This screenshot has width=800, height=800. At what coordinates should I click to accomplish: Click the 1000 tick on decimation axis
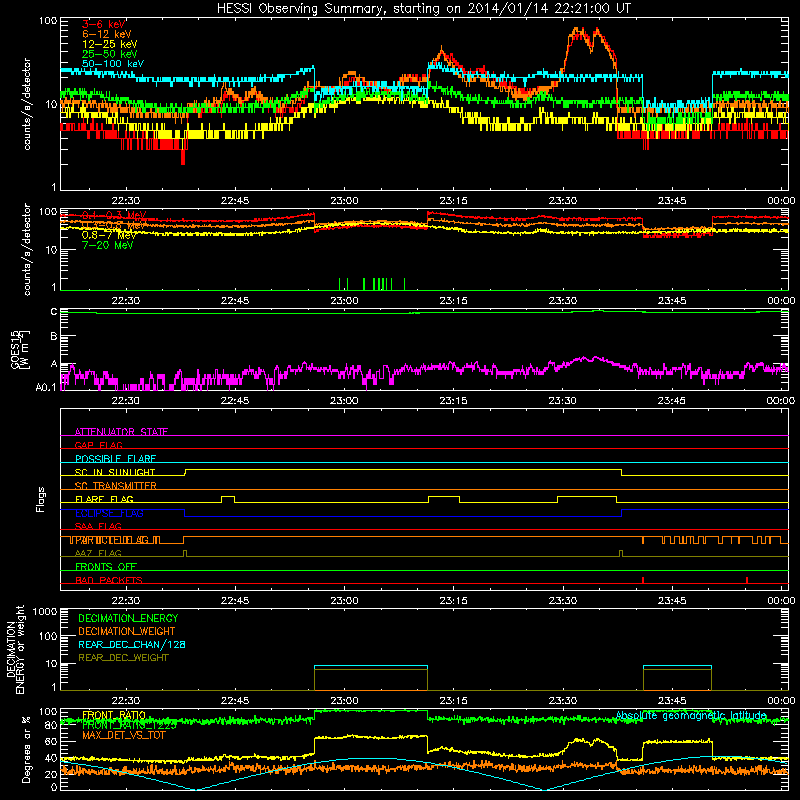(45, 611)
